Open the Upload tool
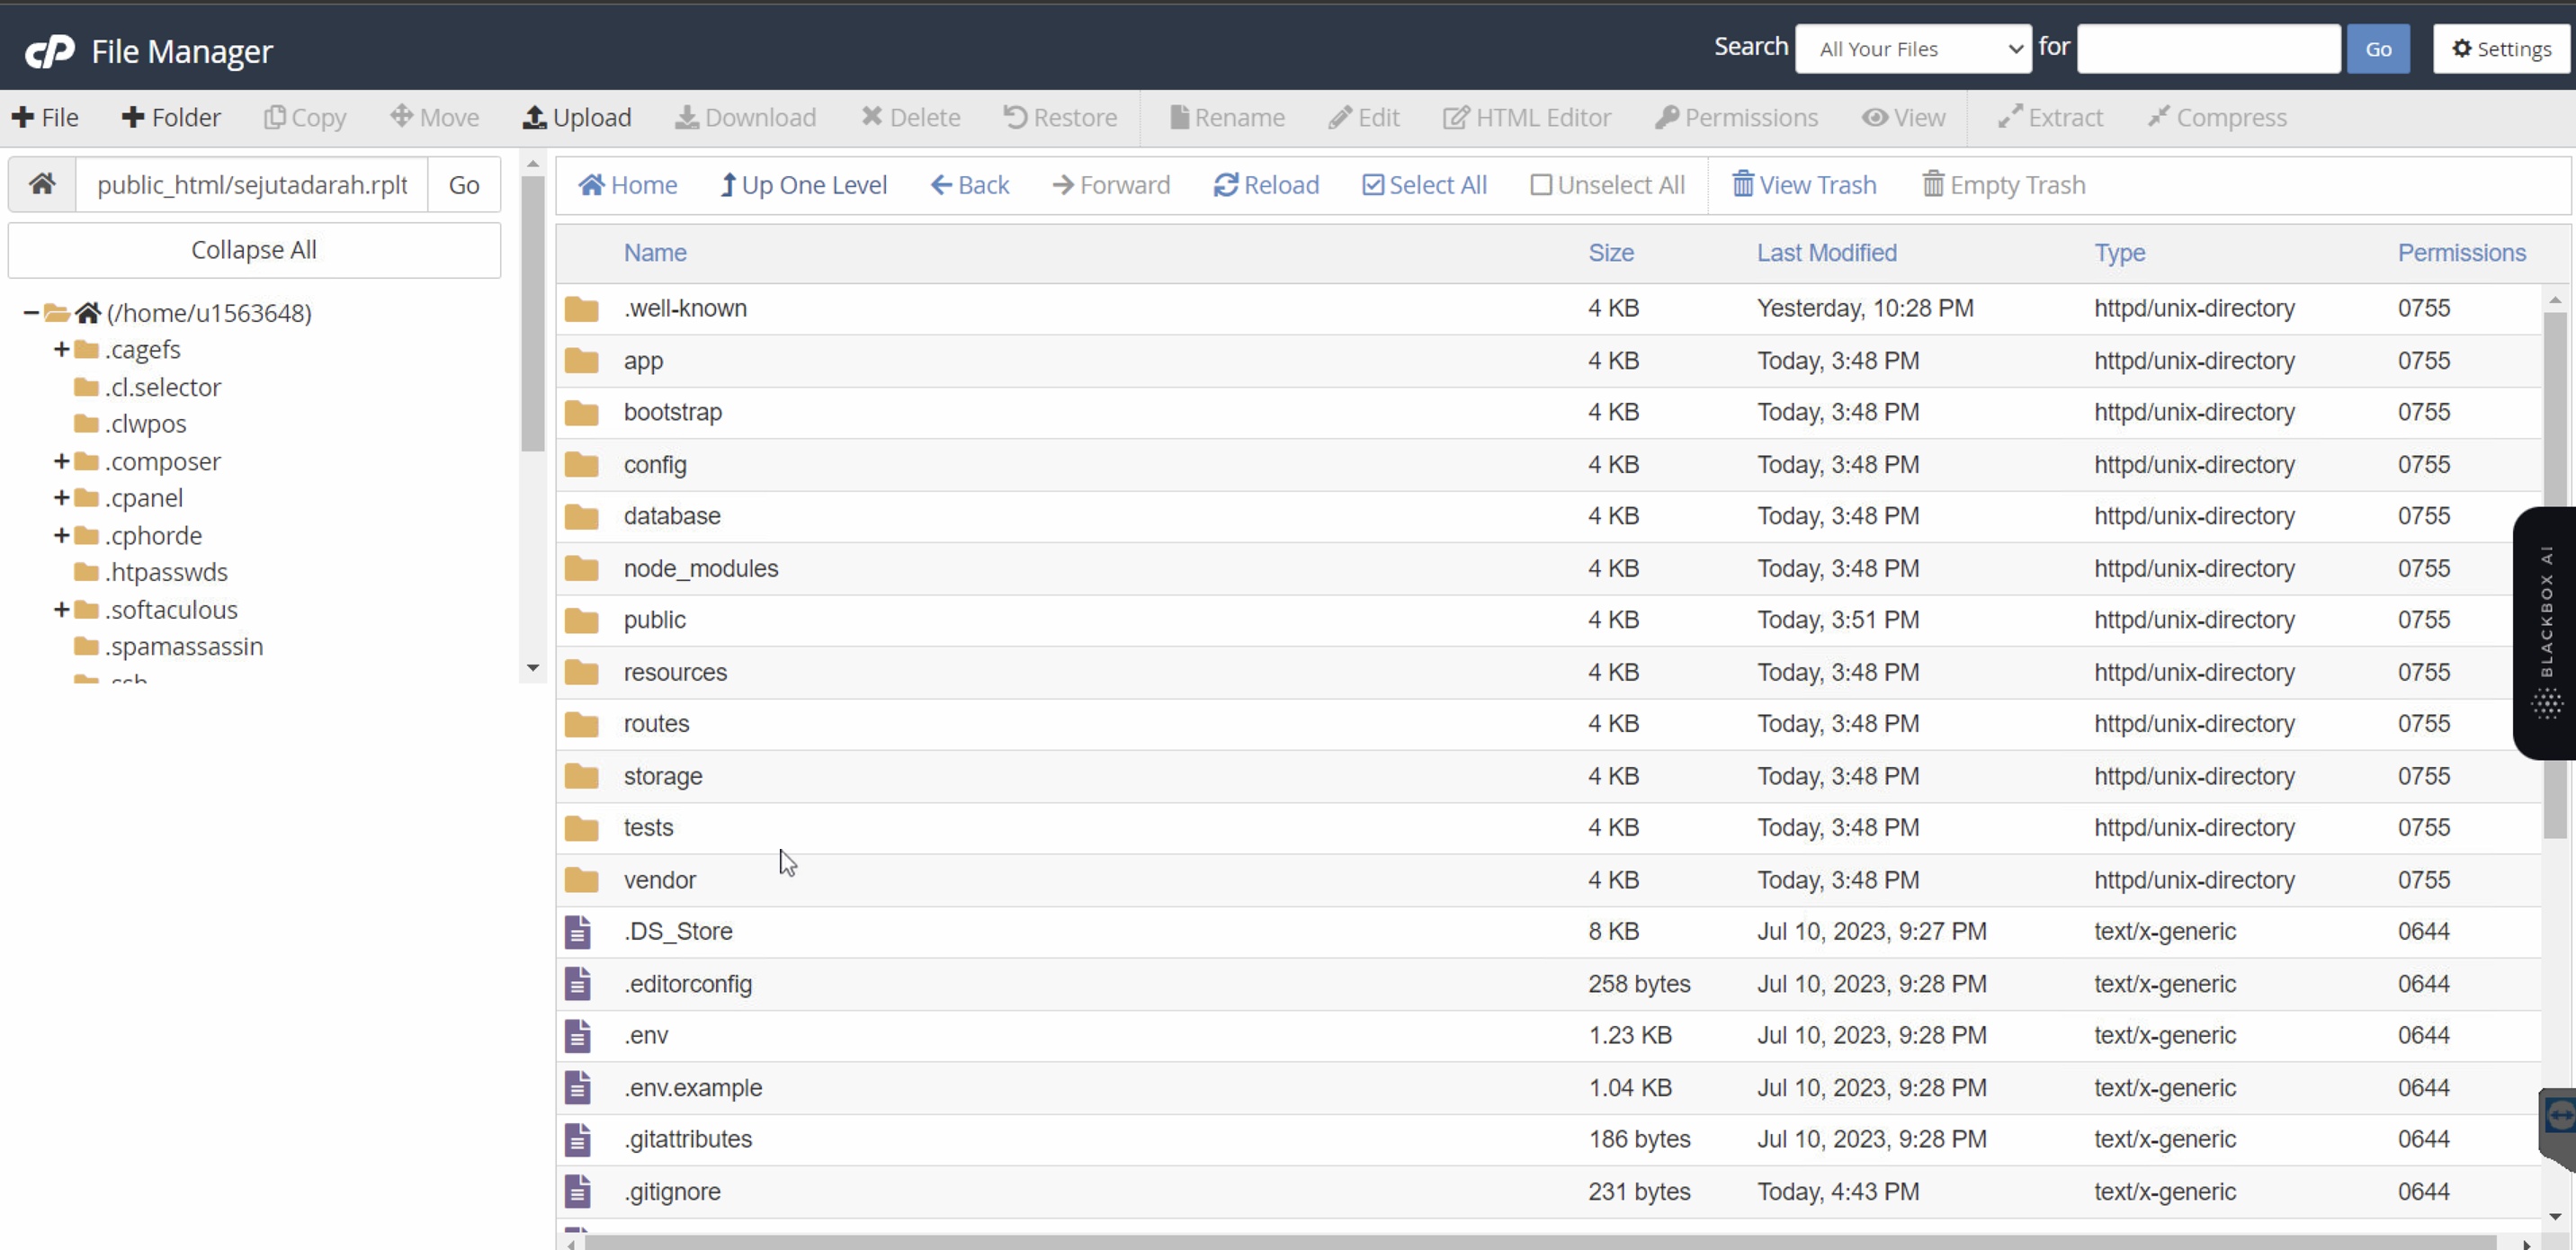 [577, 118]
